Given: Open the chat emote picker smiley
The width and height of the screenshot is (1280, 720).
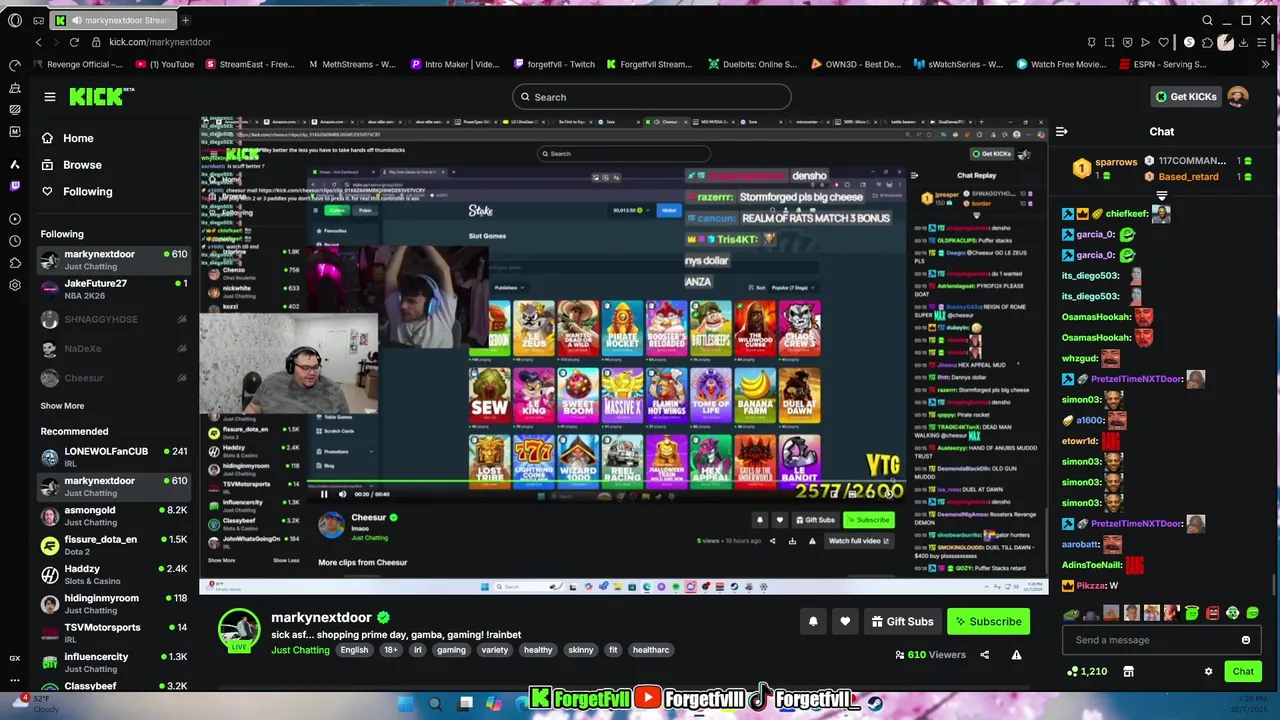Looking at the screenshot, I should (1245, 640).
